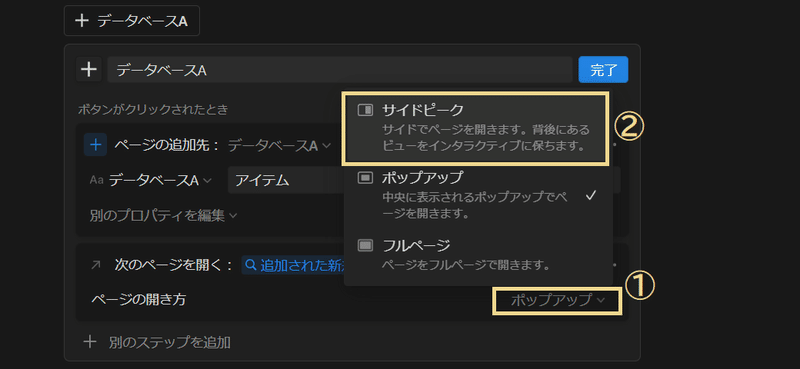
Task: Click the 追加された新 page token
Action: coord(294,265)
